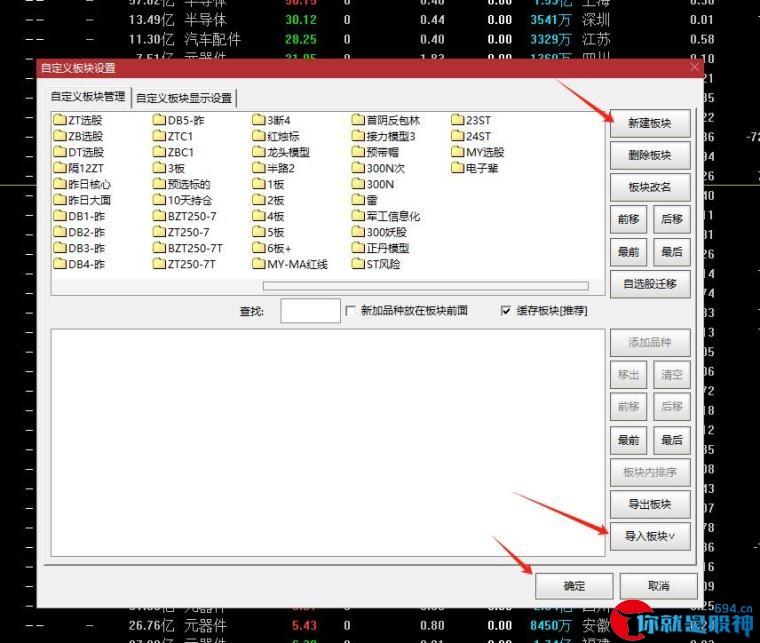Select the 昨日核心 folder icon
Viewport: 760px width, 643px height.
(60, 184)
